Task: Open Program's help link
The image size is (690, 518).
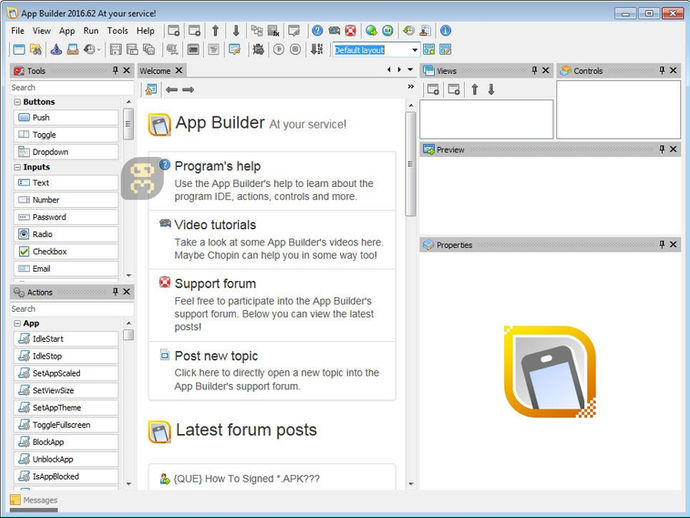Action: [x=217, y=166]
